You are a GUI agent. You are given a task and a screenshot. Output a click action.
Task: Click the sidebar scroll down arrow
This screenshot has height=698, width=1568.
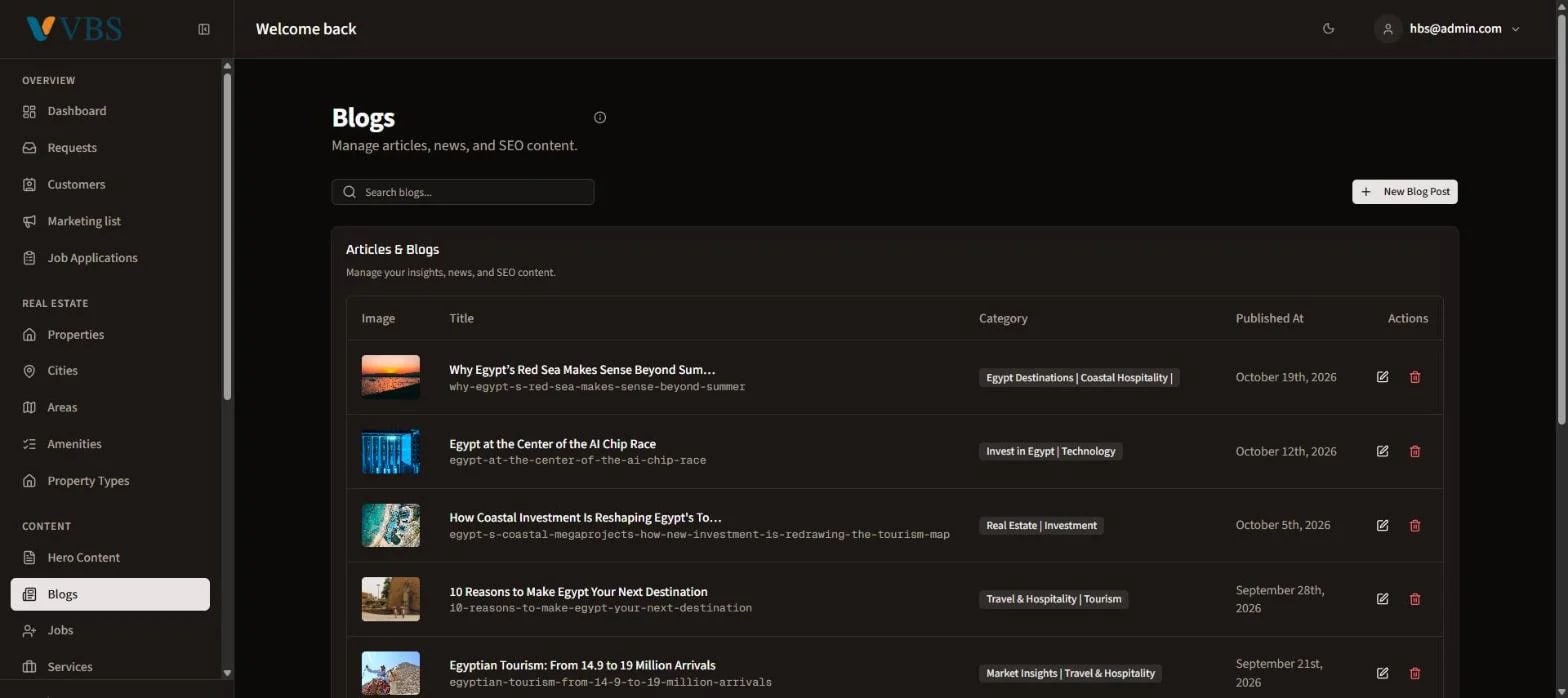tap(227, 673)
